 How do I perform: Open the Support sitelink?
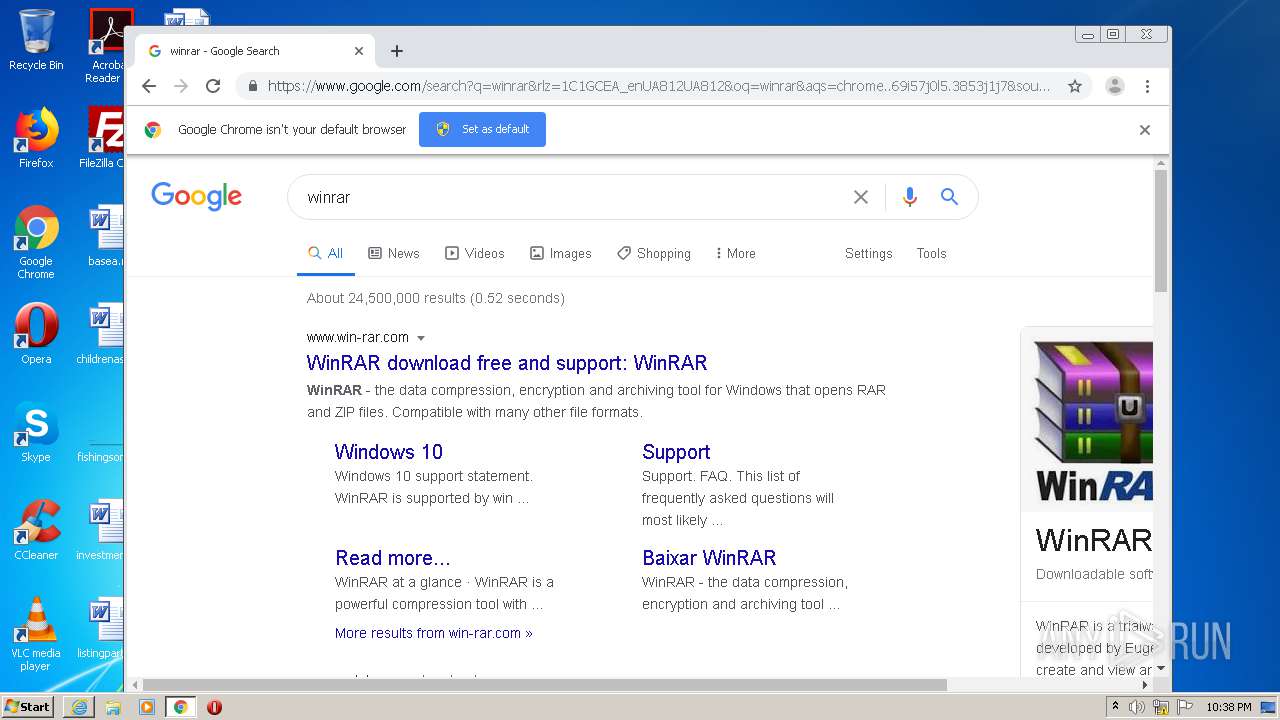pos(676,451)
